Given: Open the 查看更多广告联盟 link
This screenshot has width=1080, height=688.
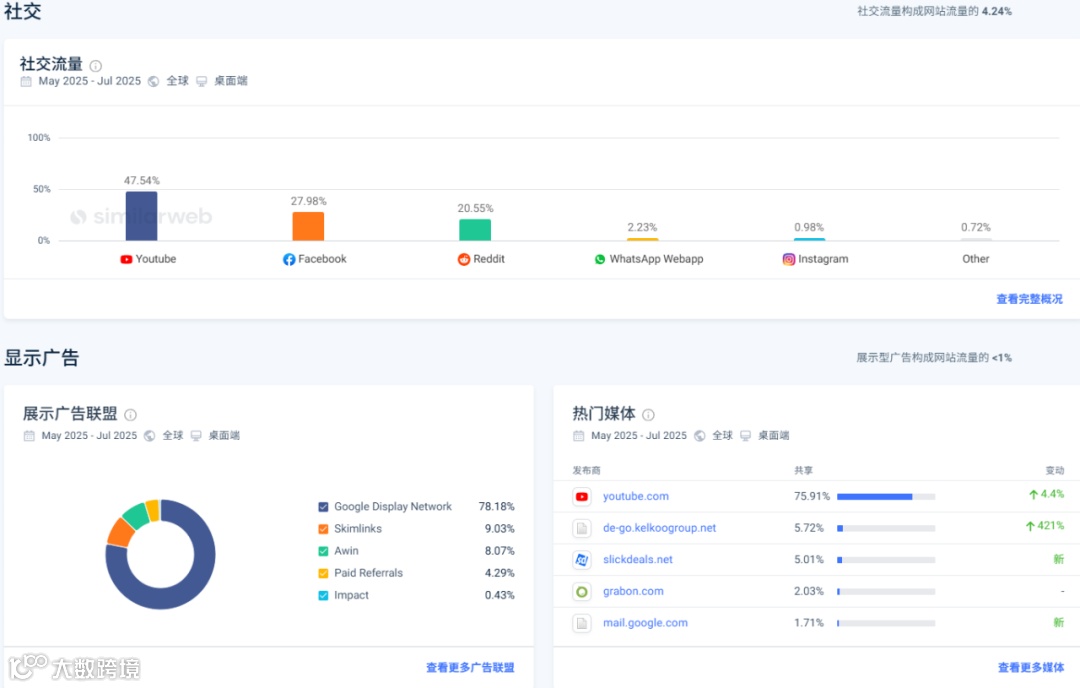Looking at the screenshot, I should 470,667.
